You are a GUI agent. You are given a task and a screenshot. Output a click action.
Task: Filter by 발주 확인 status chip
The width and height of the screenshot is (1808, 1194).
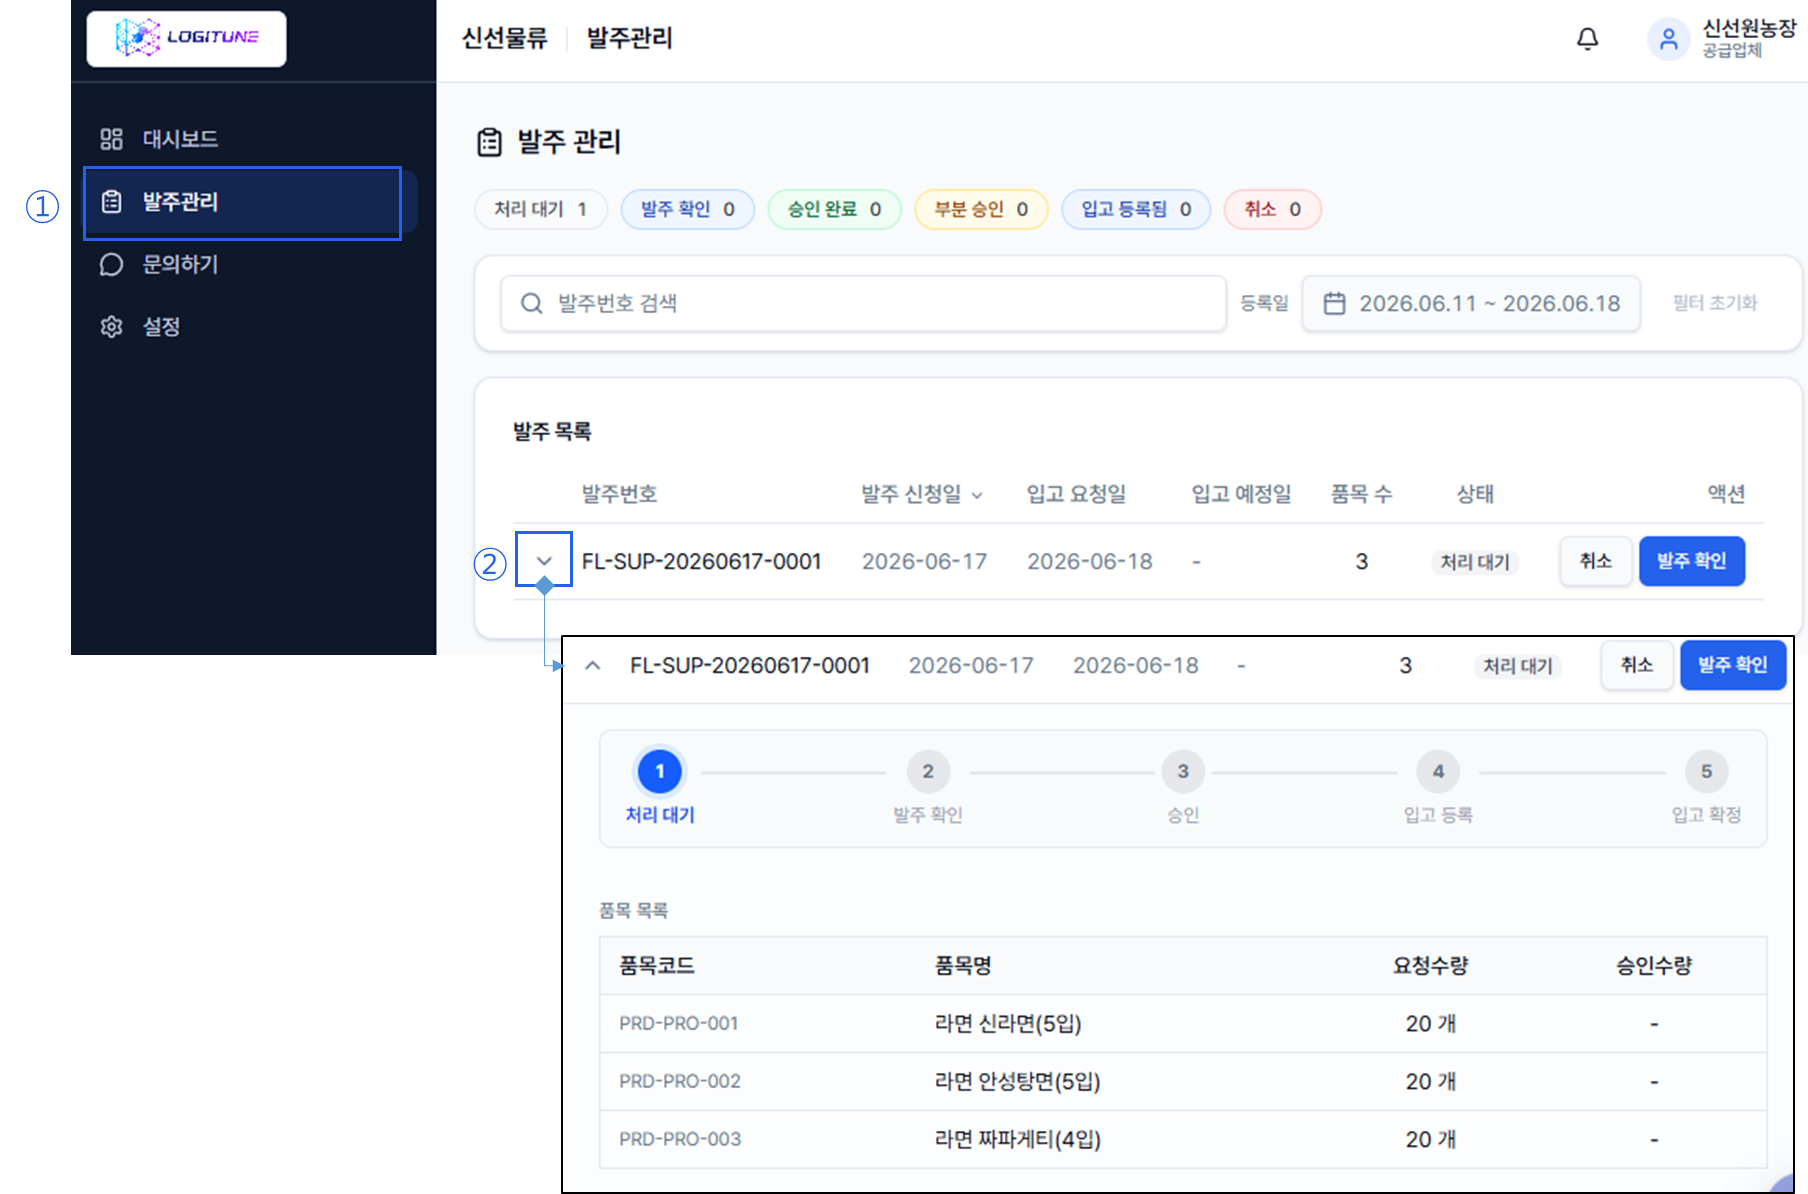pyautogui.click(x=688, y=209)
